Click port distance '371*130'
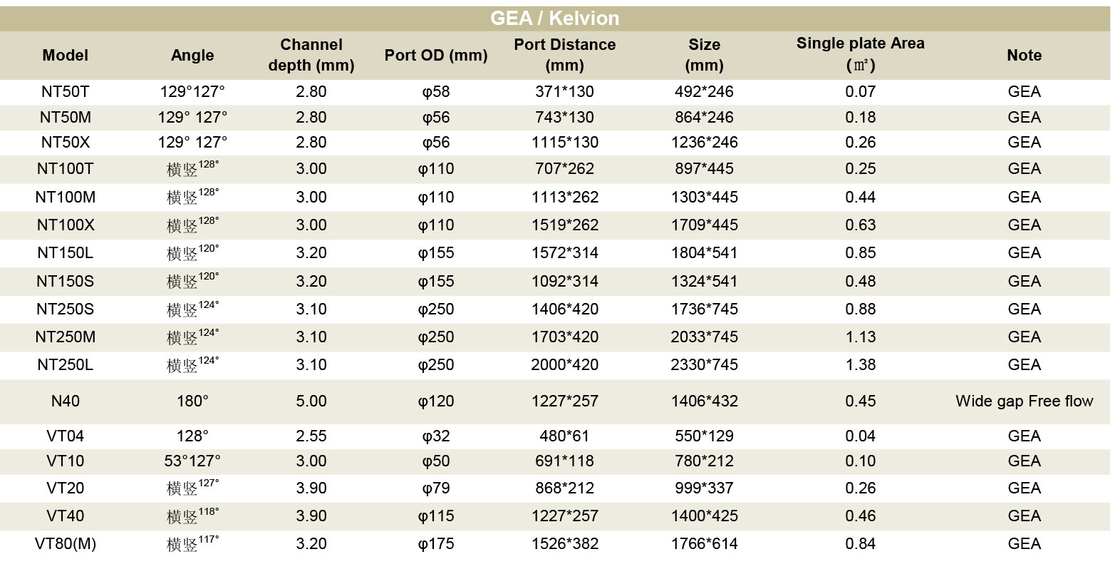The width and height of the screenshot is (1120, 584). tap(564, 91)
